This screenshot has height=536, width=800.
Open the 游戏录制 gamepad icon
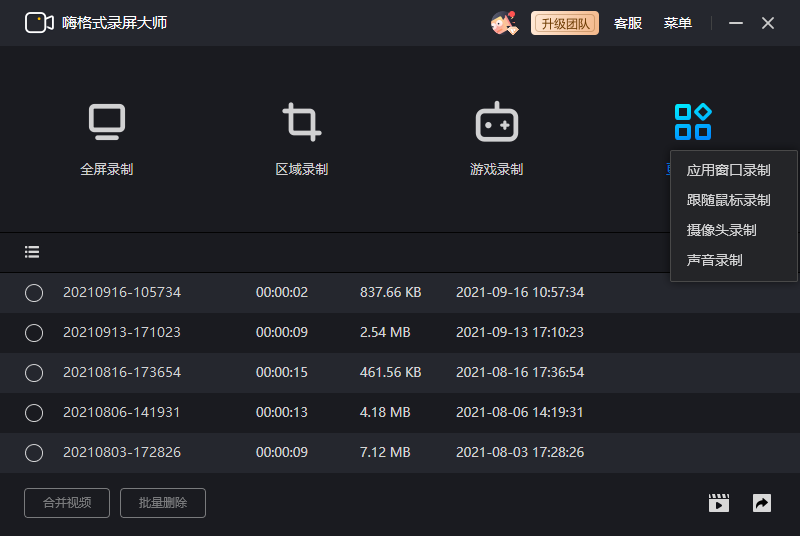point(496,122)
